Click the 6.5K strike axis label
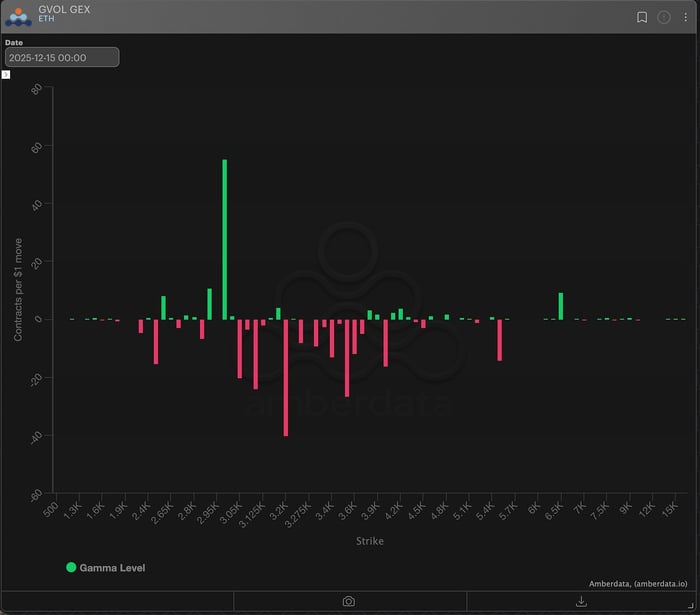This screenshot has height=615, width=700. point(554,511)
